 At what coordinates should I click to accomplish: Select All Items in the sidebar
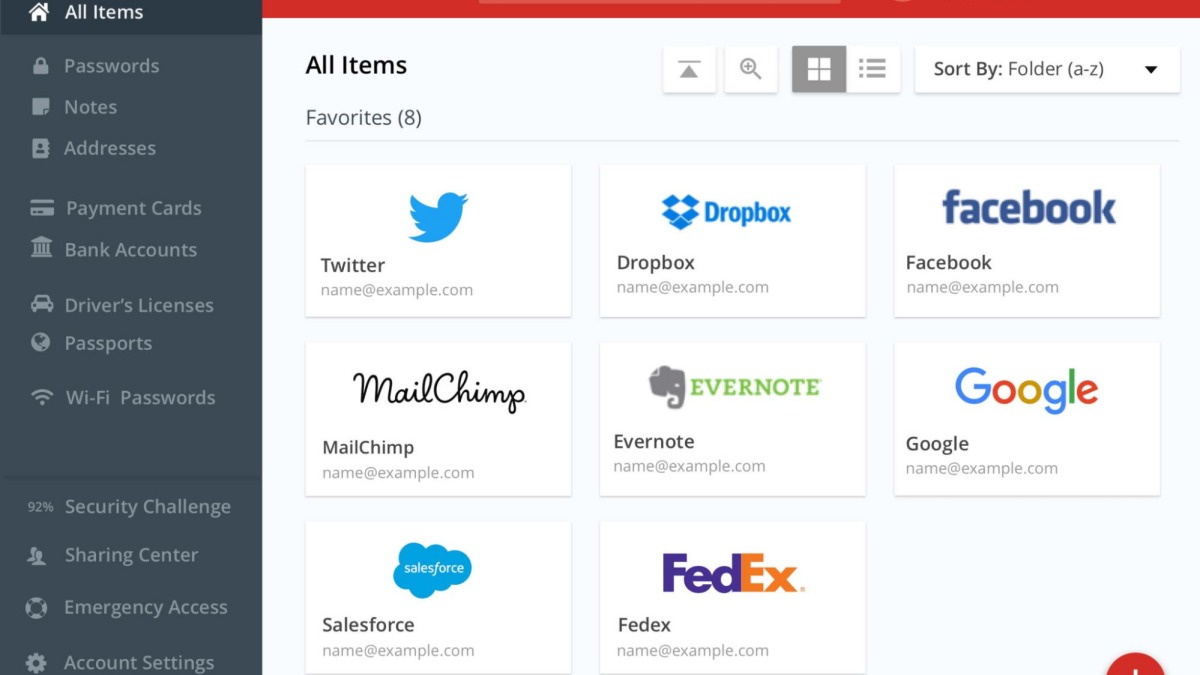(103, 13)
